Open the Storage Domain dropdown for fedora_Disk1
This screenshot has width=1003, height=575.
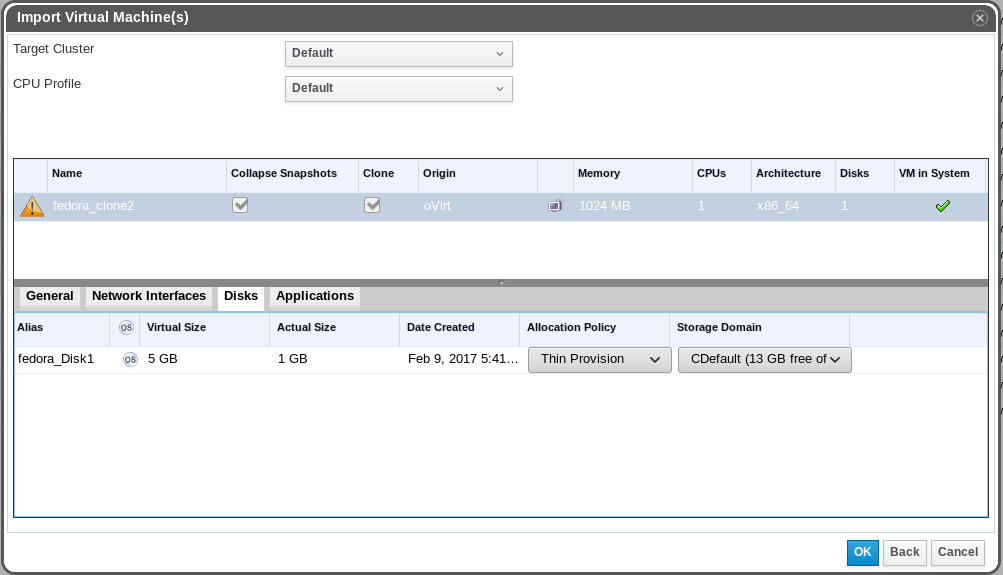764,359
